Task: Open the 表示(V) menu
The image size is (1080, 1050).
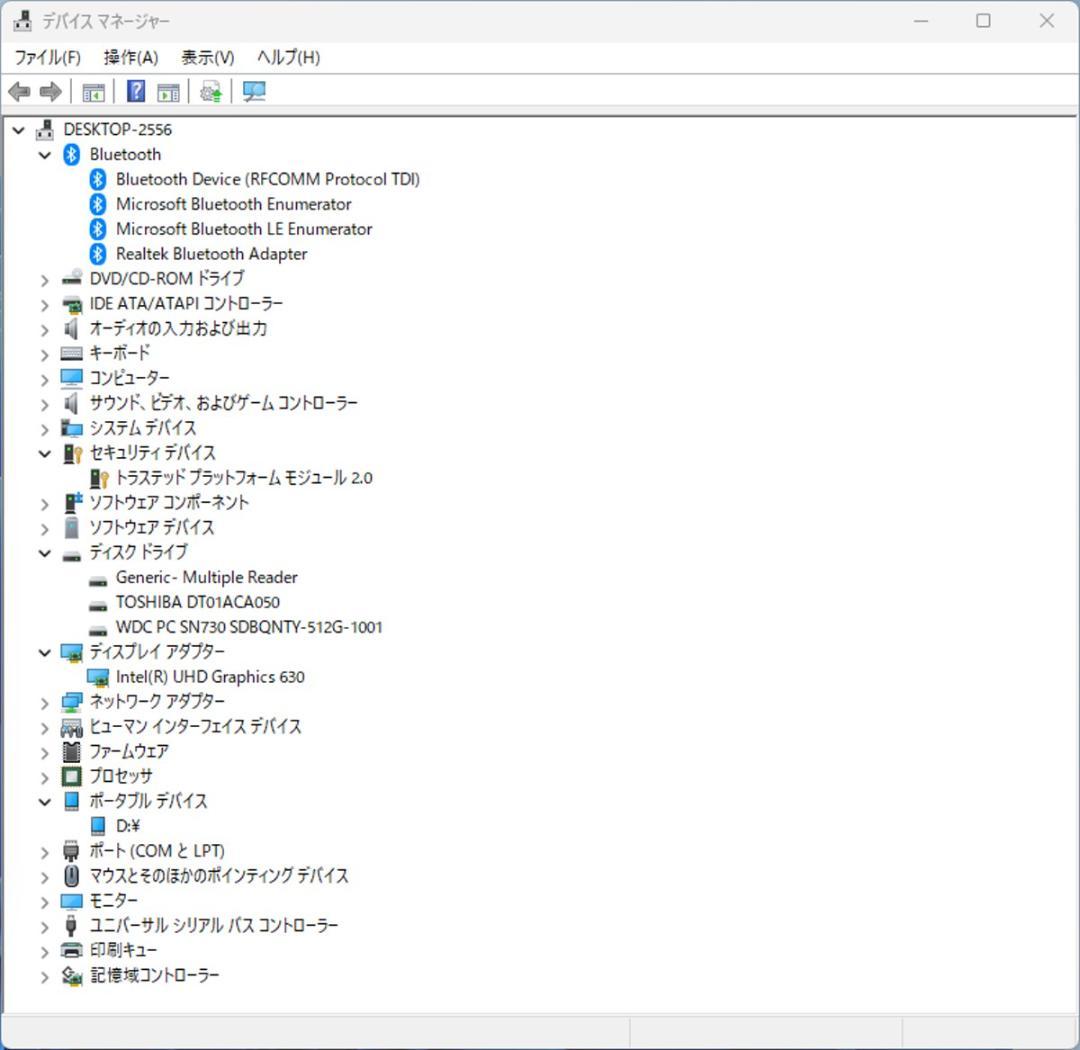Action: [206, 57]
